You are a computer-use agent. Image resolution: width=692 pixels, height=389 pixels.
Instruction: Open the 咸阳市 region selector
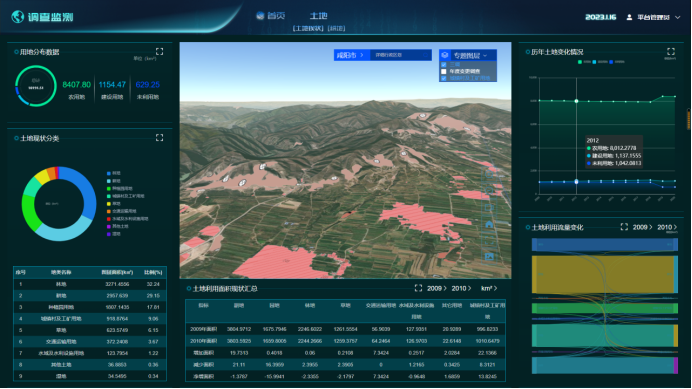pos(351,55)
